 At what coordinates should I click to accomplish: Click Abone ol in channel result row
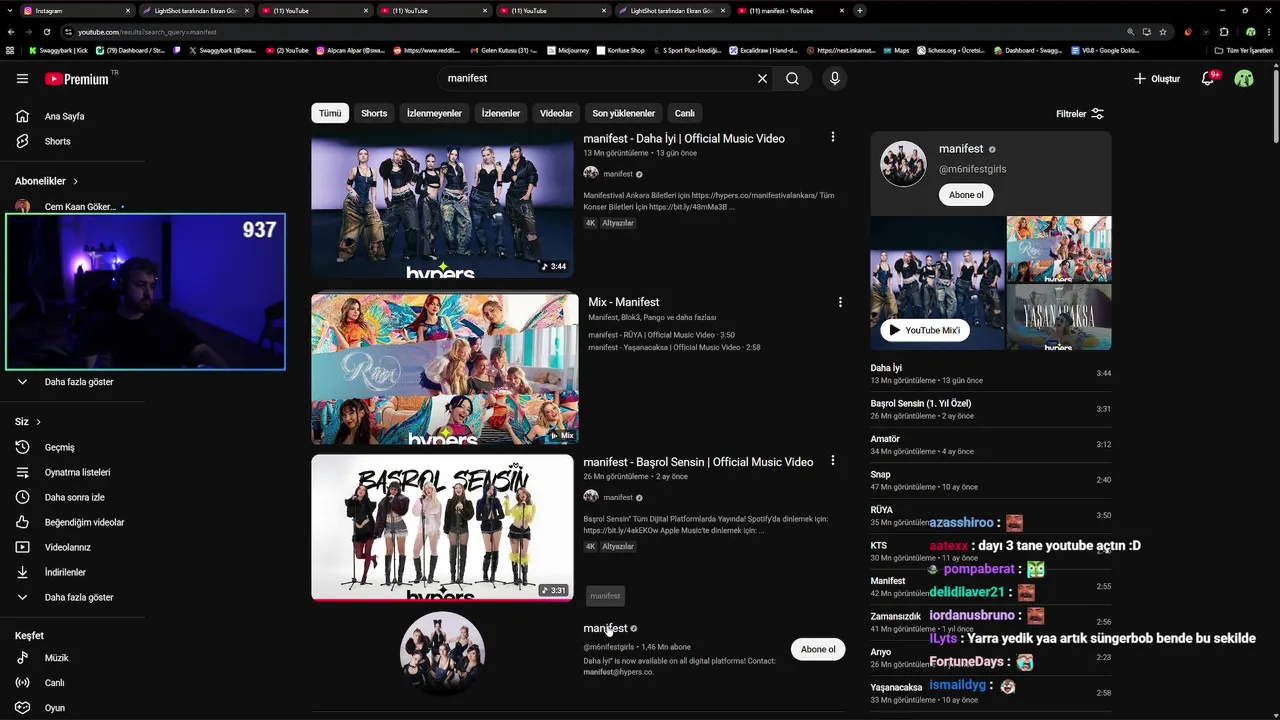tap(818, 649)
